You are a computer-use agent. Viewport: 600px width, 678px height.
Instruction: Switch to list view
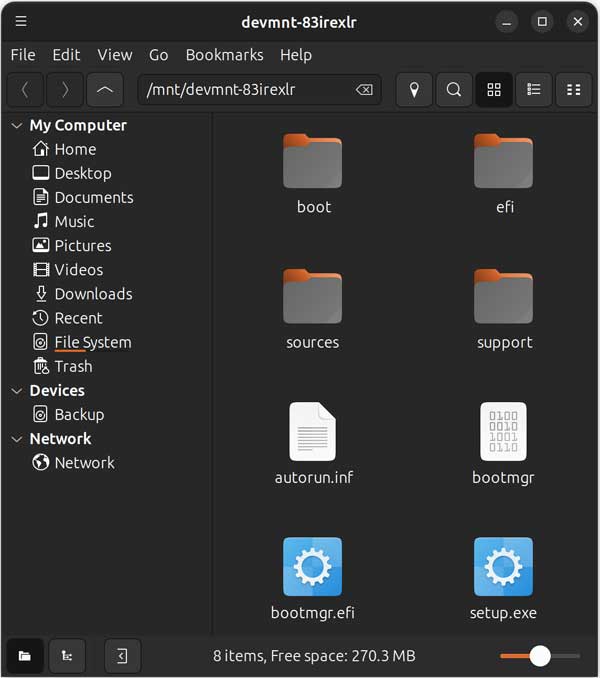tap(534, 90)
